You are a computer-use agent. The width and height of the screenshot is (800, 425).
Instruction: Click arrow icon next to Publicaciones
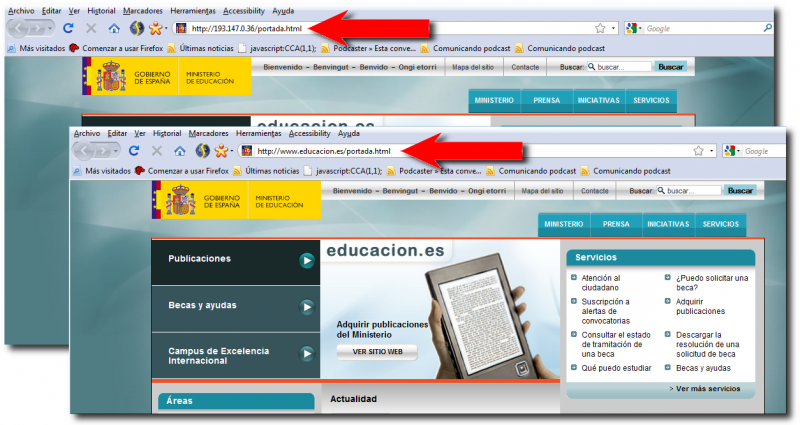tap(307, 260)
